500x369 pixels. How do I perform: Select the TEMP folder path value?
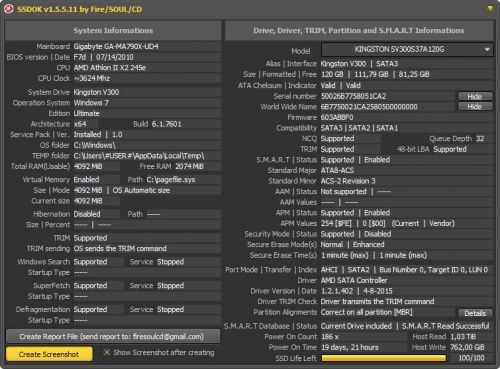coord(139,156)
